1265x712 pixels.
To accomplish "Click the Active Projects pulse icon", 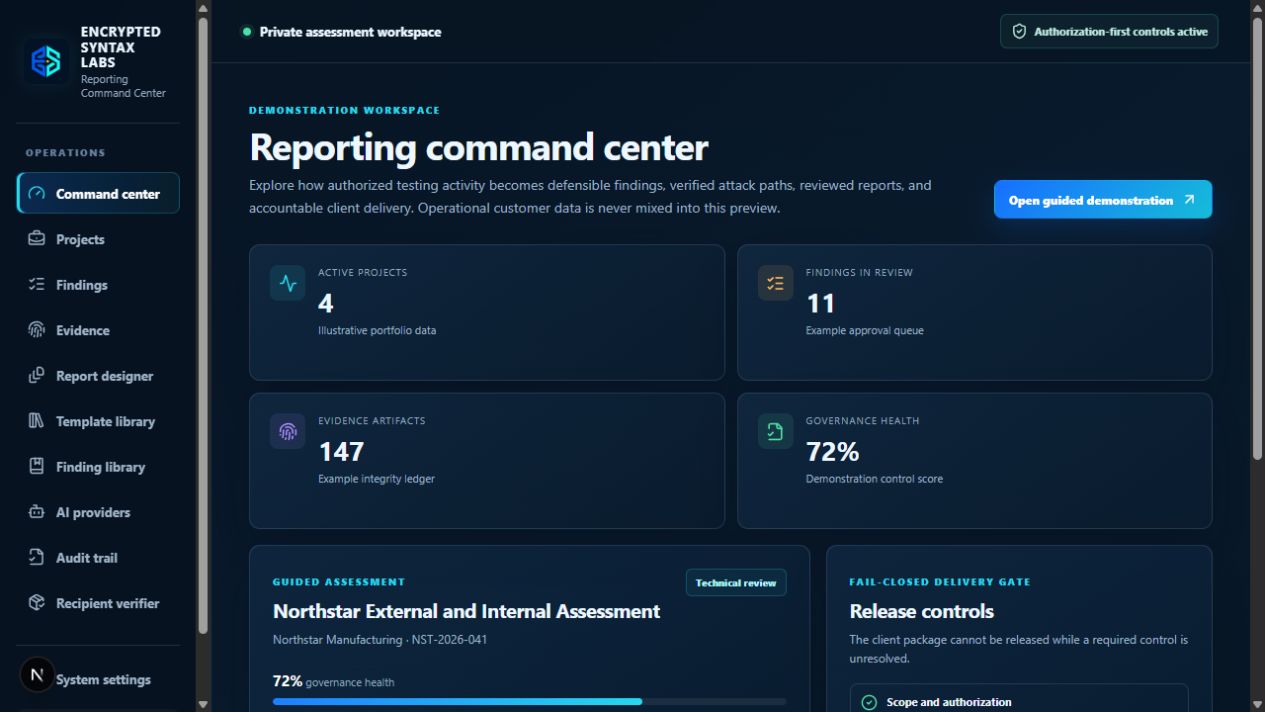I will (x=288, y=283).
